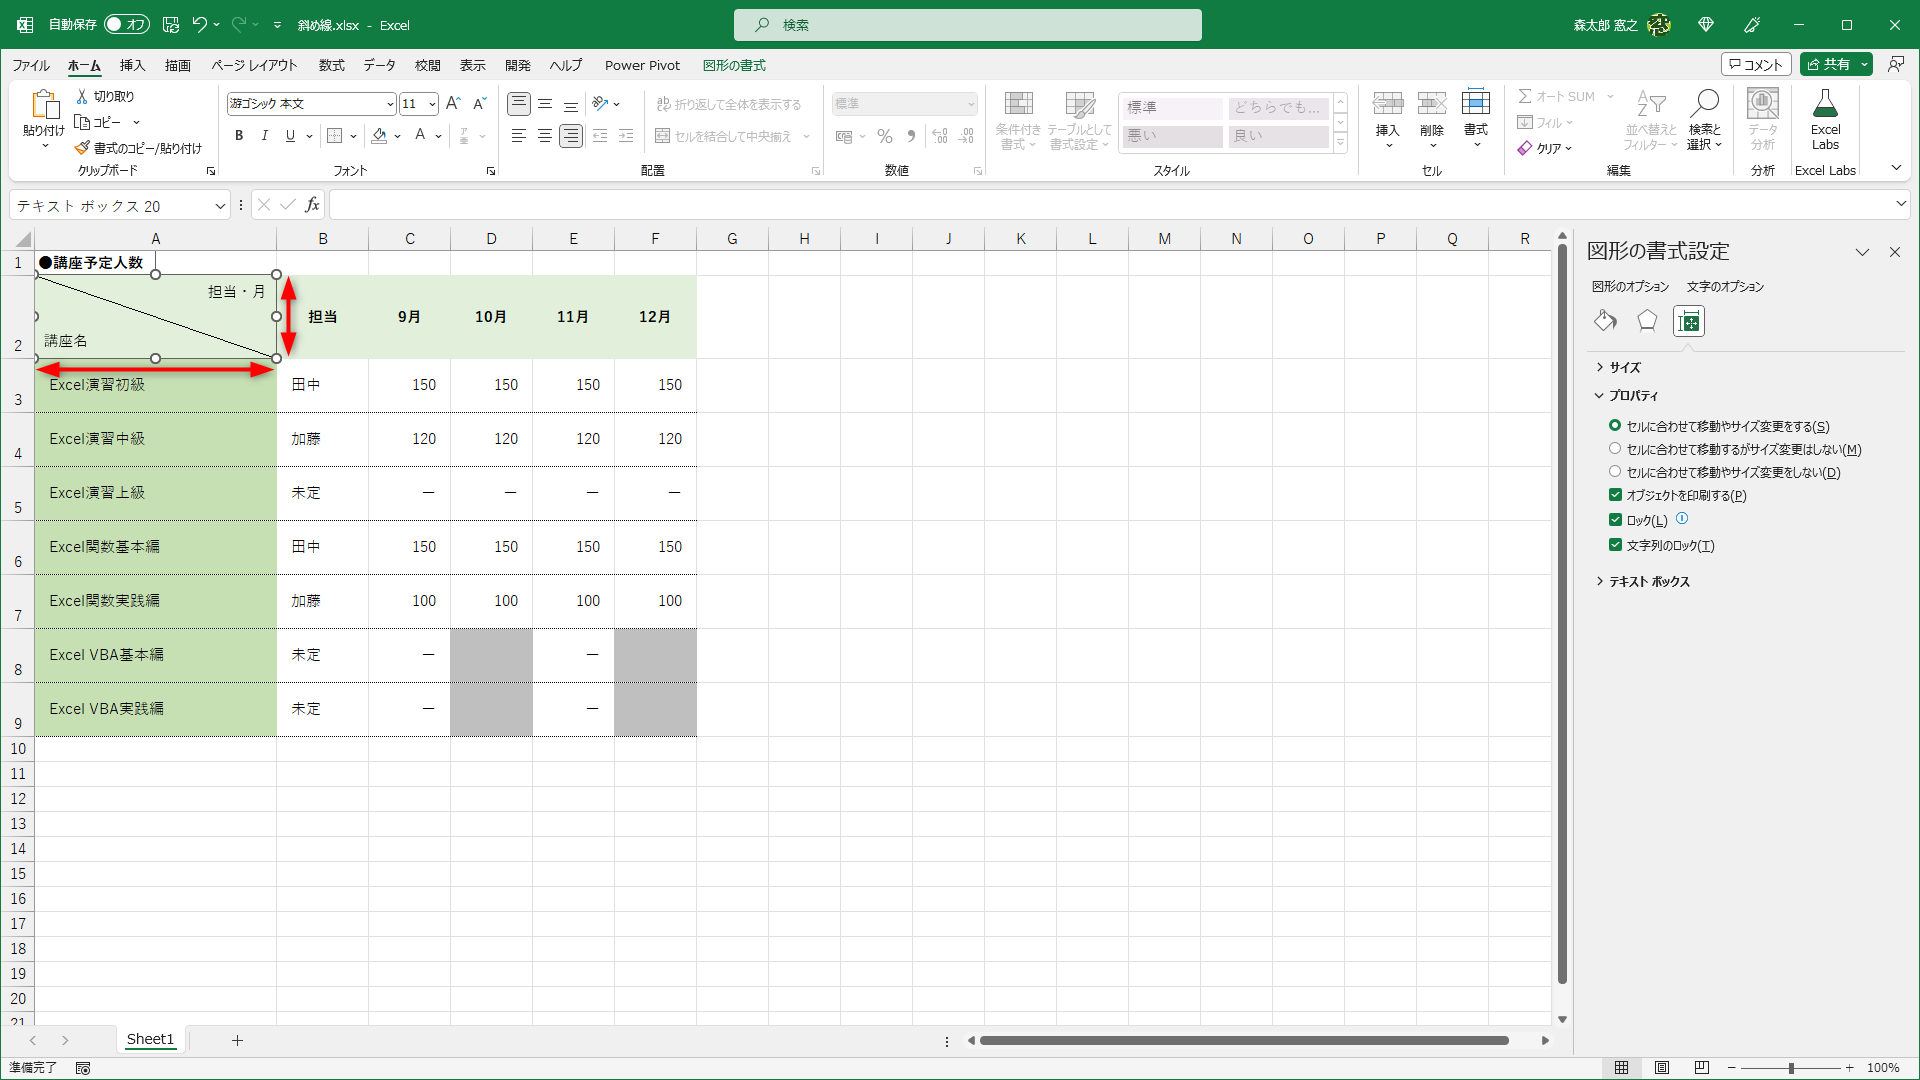Switch to Text Options tab

click(x=1725, y=286)
